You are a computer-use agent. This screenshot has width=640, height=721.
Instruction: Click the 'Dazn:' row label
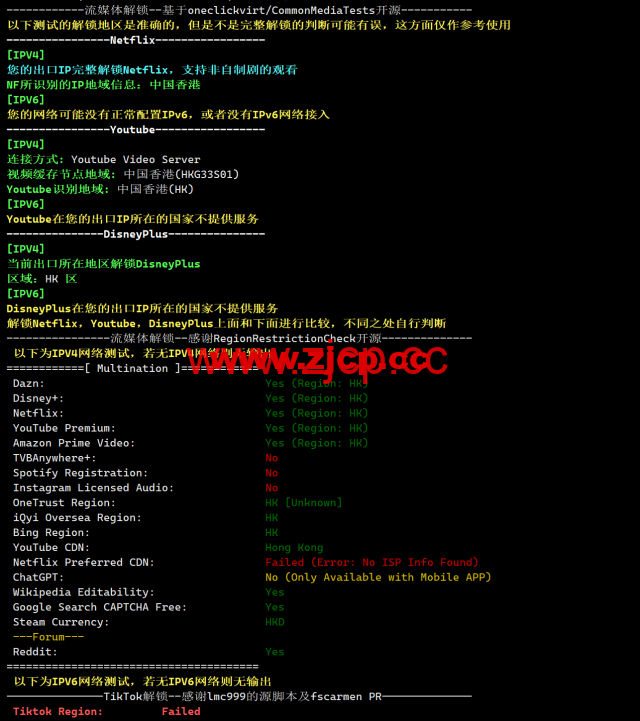(x=29, y=383)
